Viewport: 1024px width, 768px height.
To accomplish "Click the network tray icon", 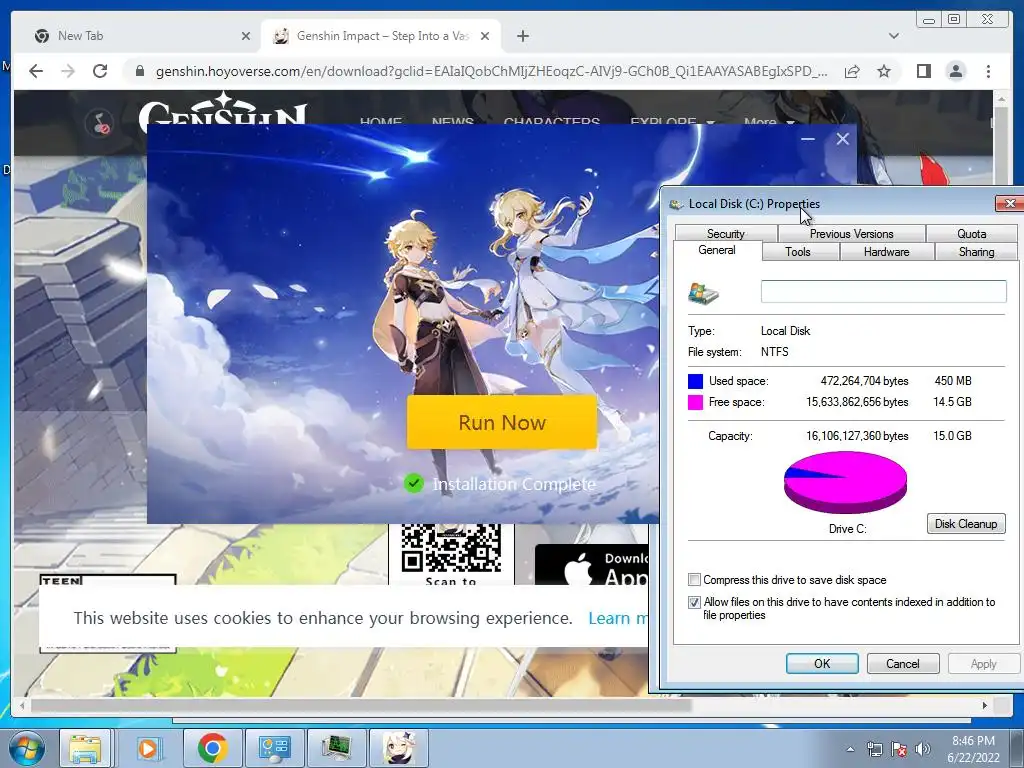I will point(874,749).
